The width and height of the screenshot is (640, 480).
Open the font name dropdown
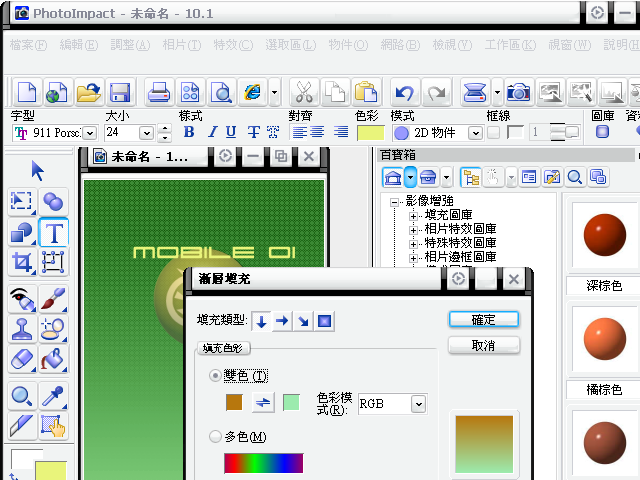90,133
